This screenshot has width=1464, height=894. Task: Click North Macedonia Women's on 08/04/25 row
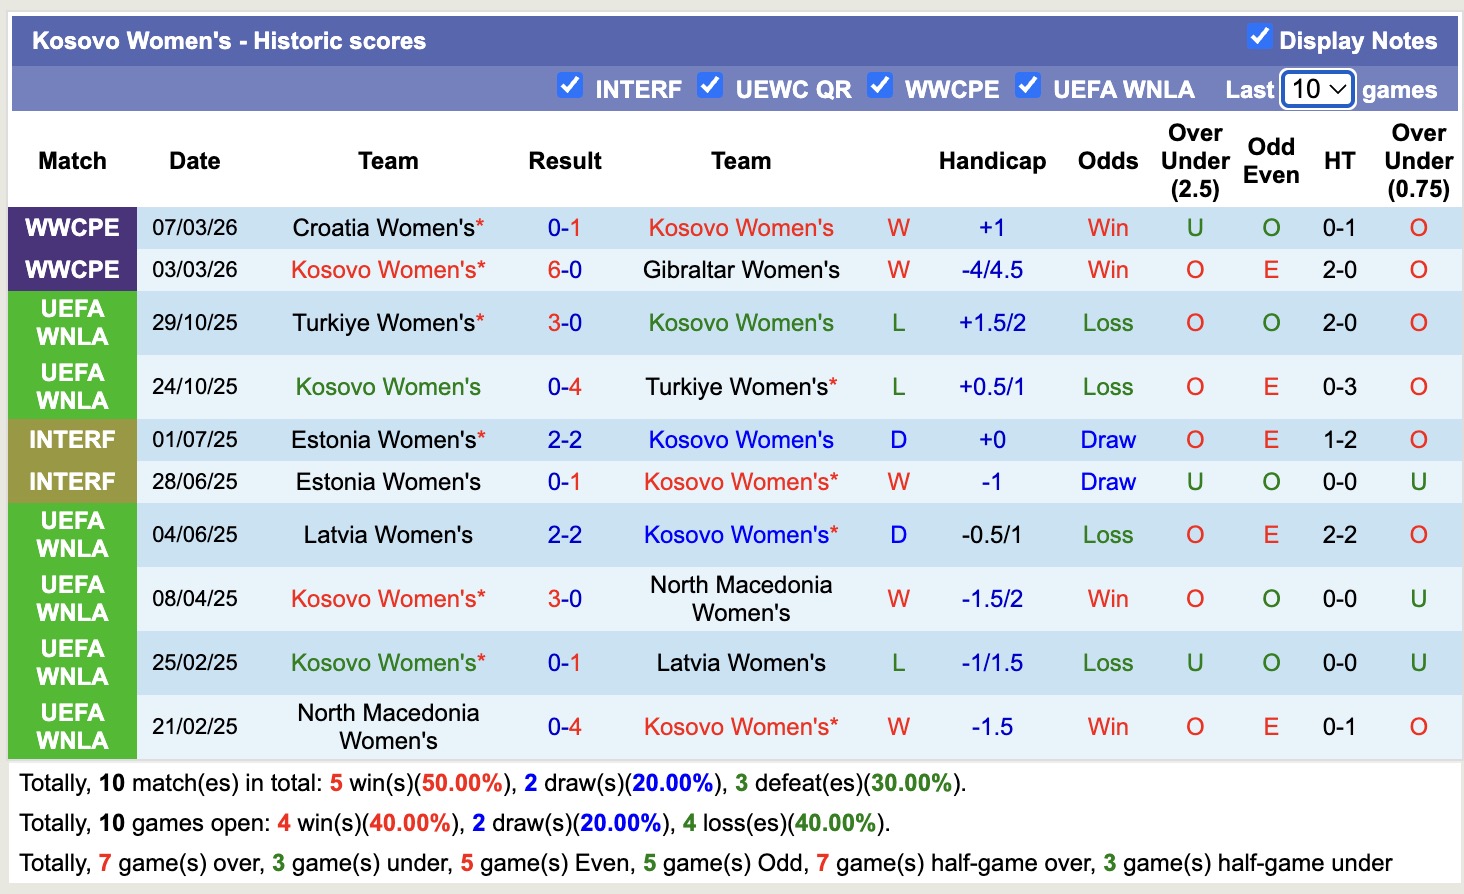click(x=741, y=599)
